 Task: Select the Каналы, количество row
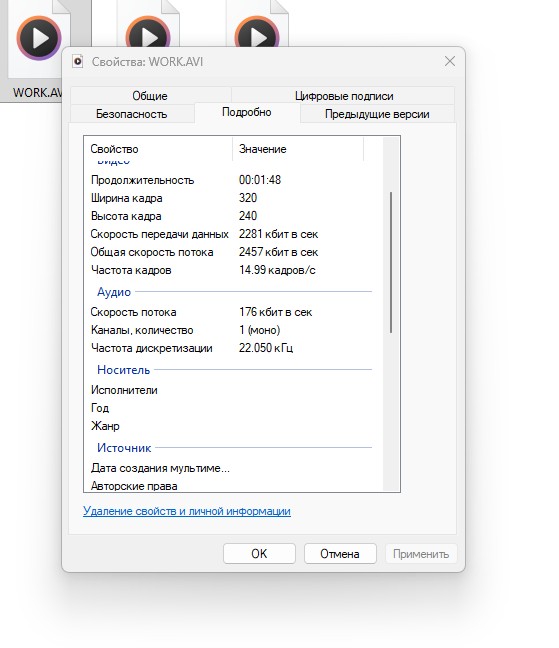click(x=231, y=330)
